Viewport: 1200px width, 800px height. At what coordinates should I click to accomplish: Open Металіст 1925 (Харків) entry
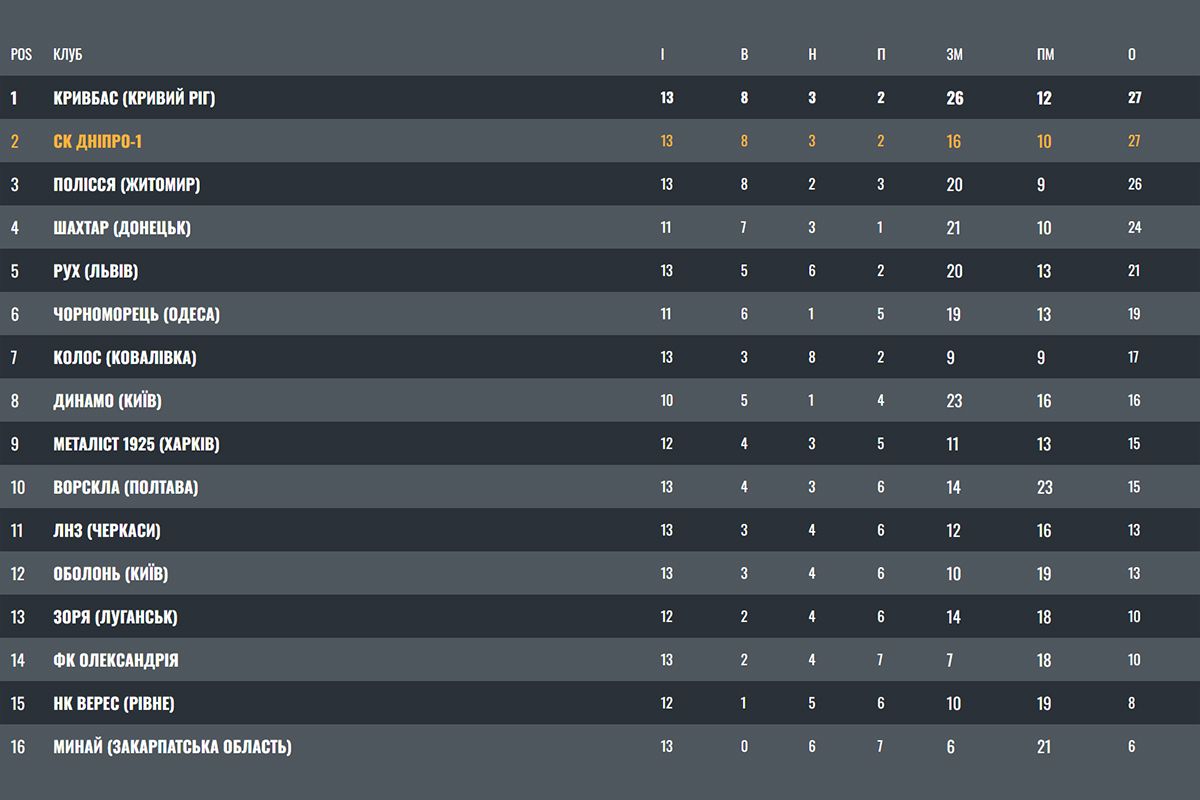coord(136,444)
